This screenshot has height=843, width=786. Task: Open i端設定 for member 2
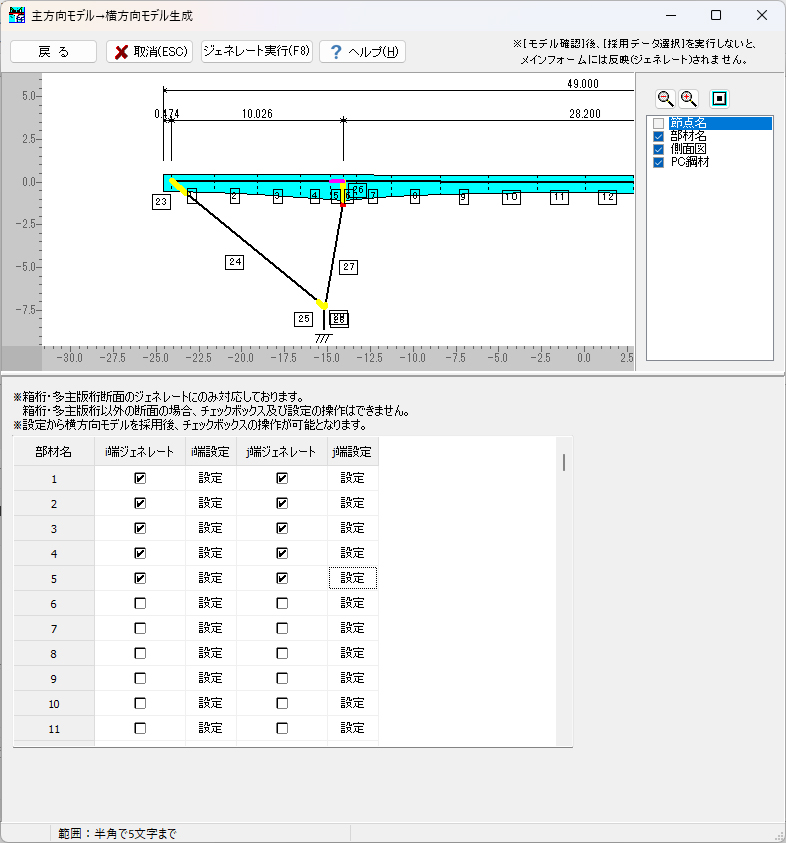210,503
